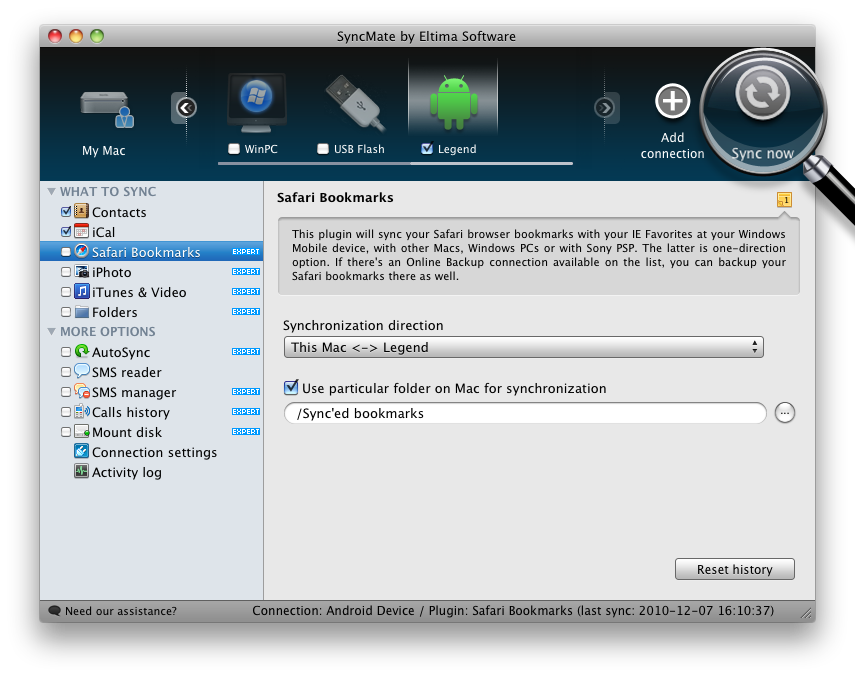Click the Sync'ed bookmarks folder path field
Image resolution: width=855 pixels, height=677 pixels.
(x=525, y=413)
